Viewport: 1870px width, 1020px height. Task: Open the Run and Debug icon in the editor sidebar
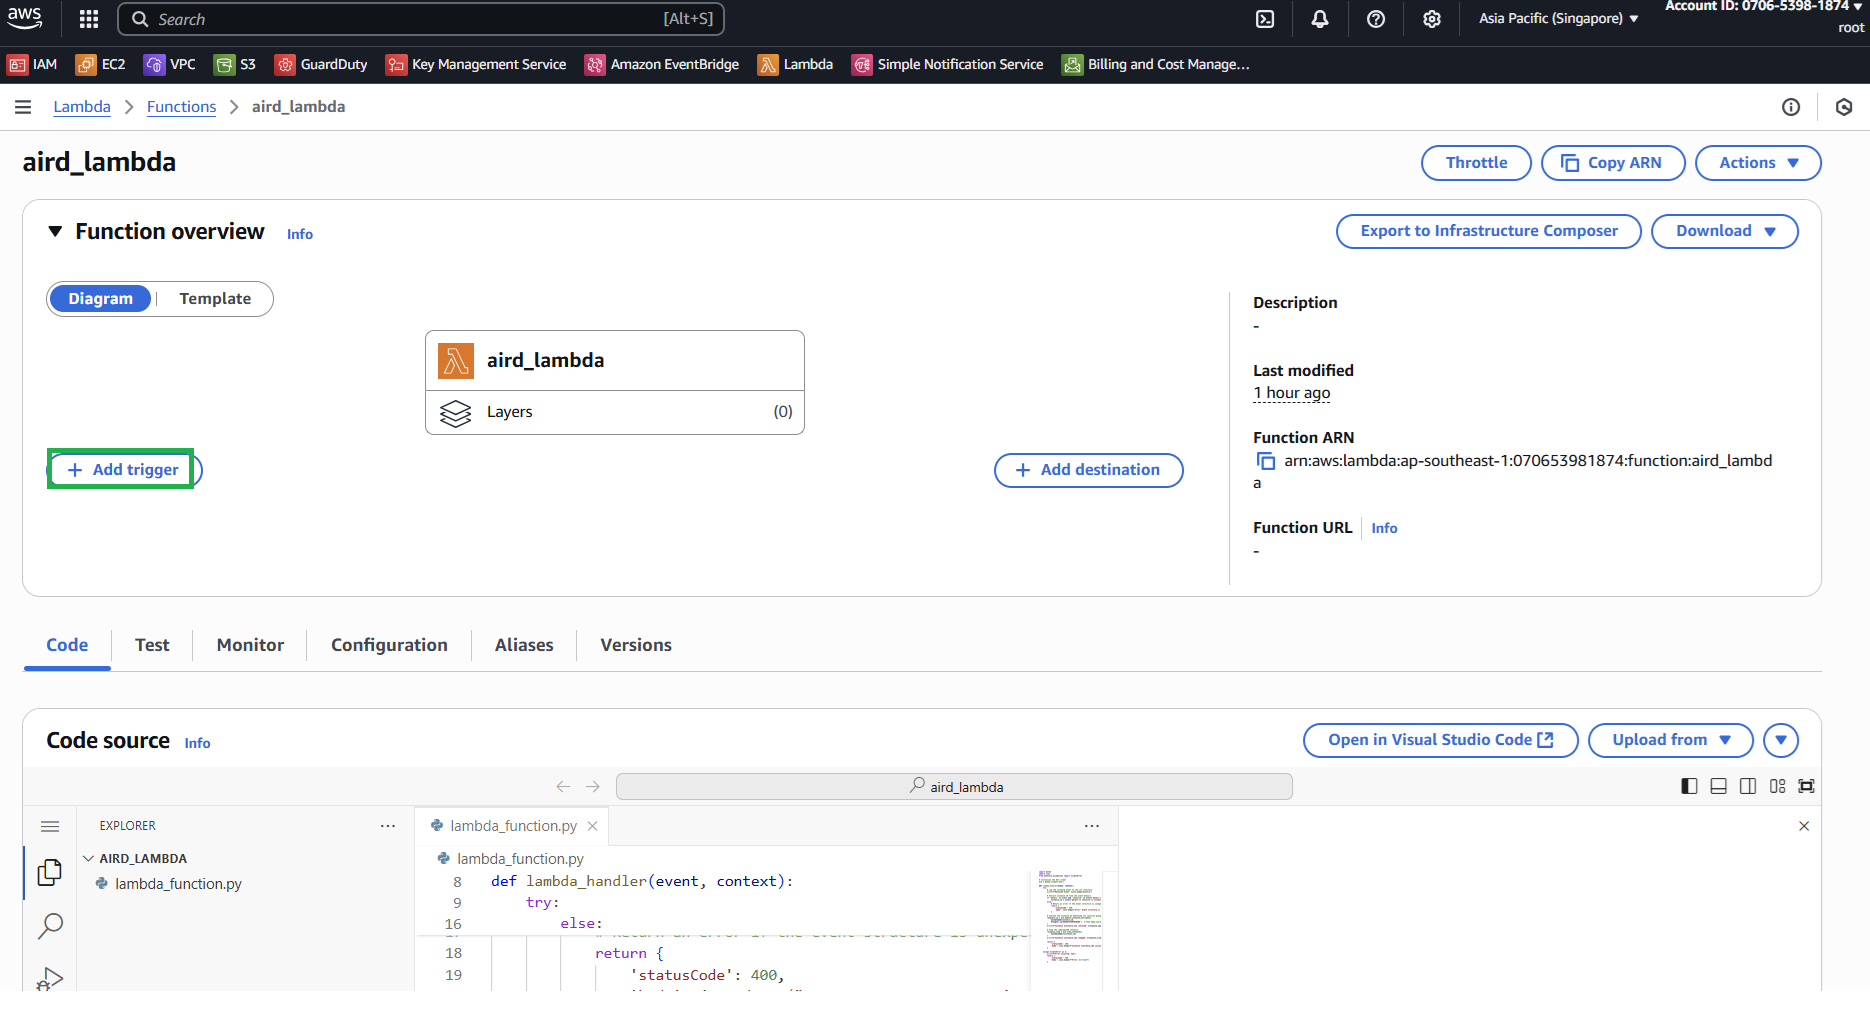coord(50,978)
